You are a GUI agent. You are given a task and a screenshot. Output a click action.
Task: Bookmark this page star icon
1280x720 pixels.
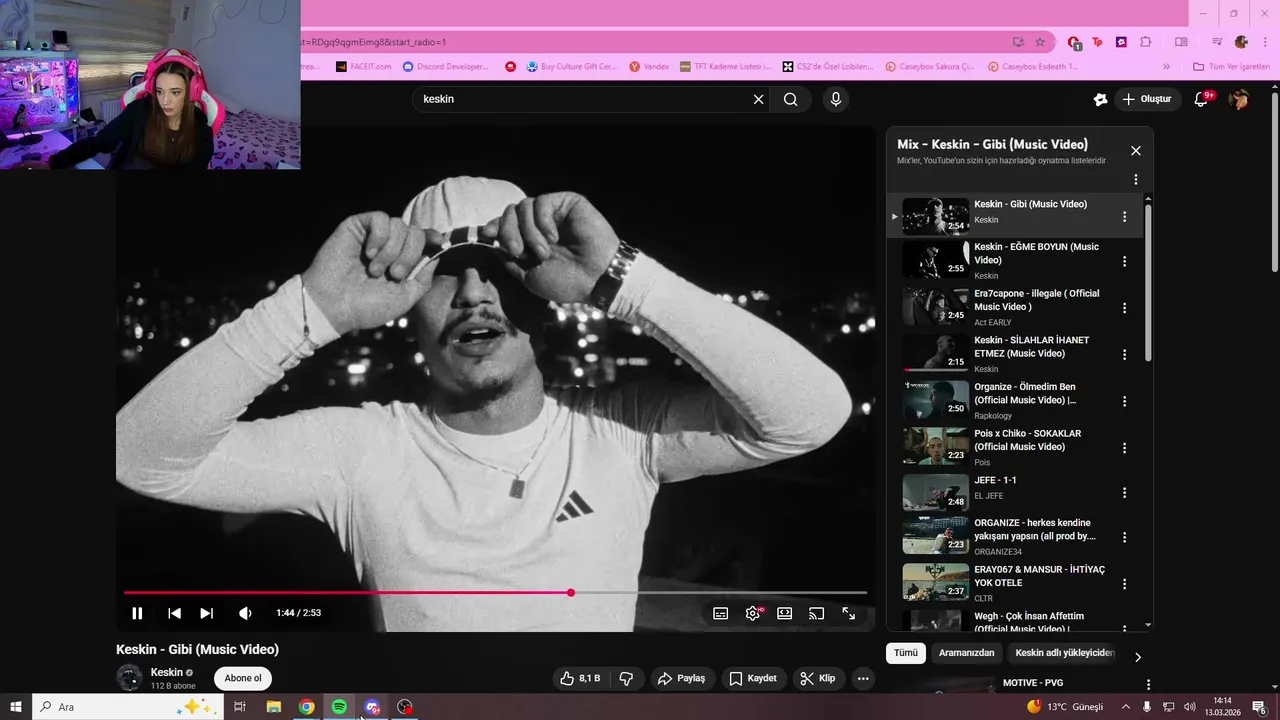click(1040, 42)
